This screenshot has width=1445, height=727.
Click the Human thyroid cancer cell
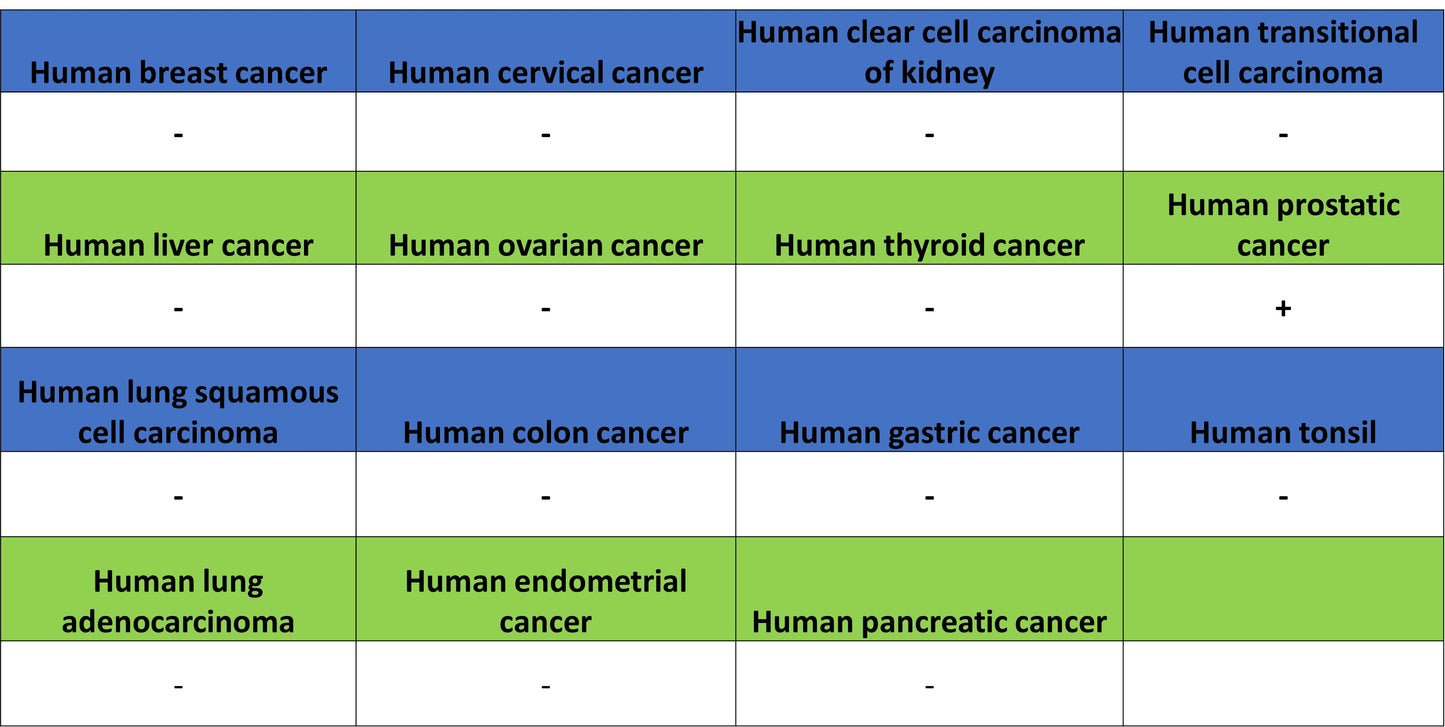[x=929, y=218]
